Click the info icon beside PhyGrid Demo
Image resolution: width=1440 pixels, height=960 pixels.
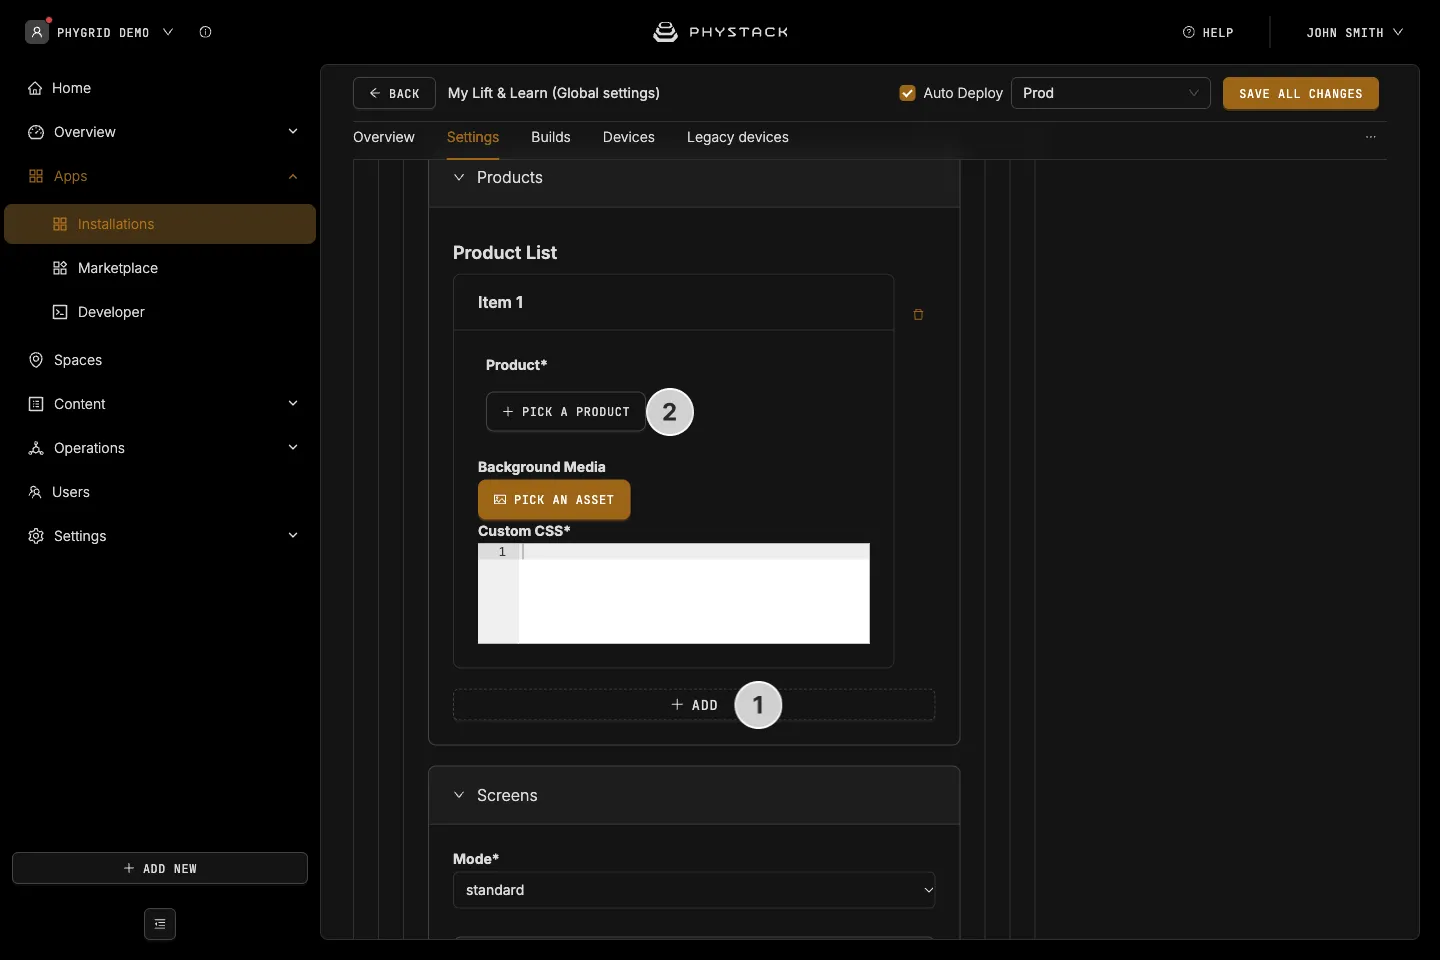pyautogui.click(x=205, y=32)
